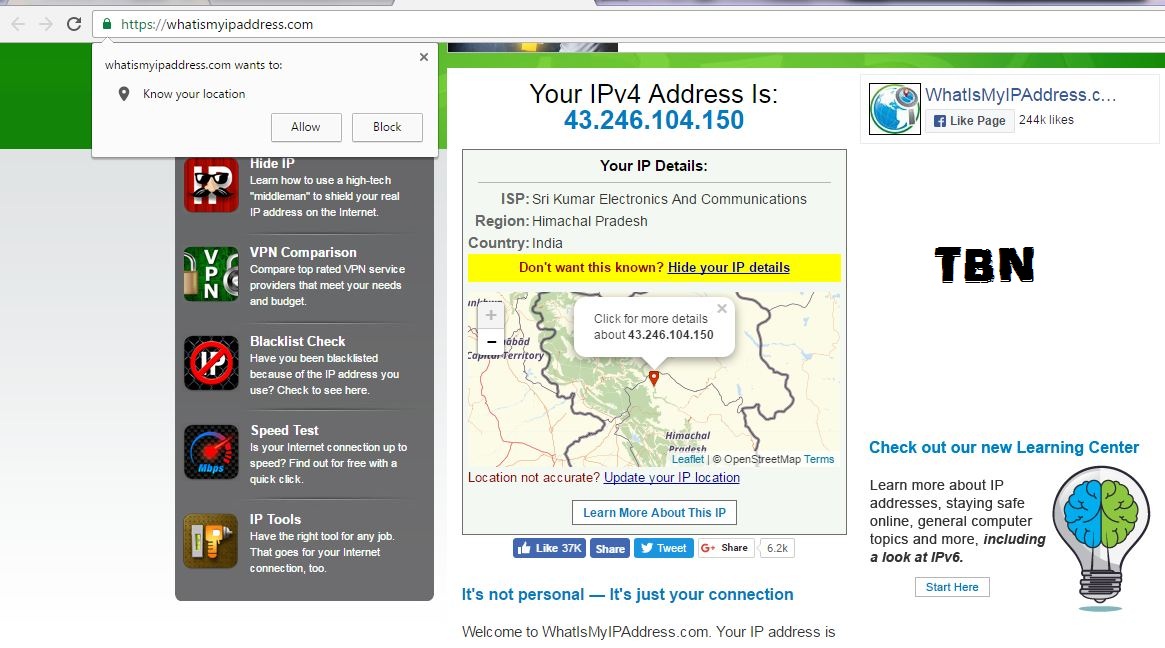Image resolution: width=1165 pixels, height=648 pixels.
Task: Click the TBN logo
Action: tap(984, 265)
